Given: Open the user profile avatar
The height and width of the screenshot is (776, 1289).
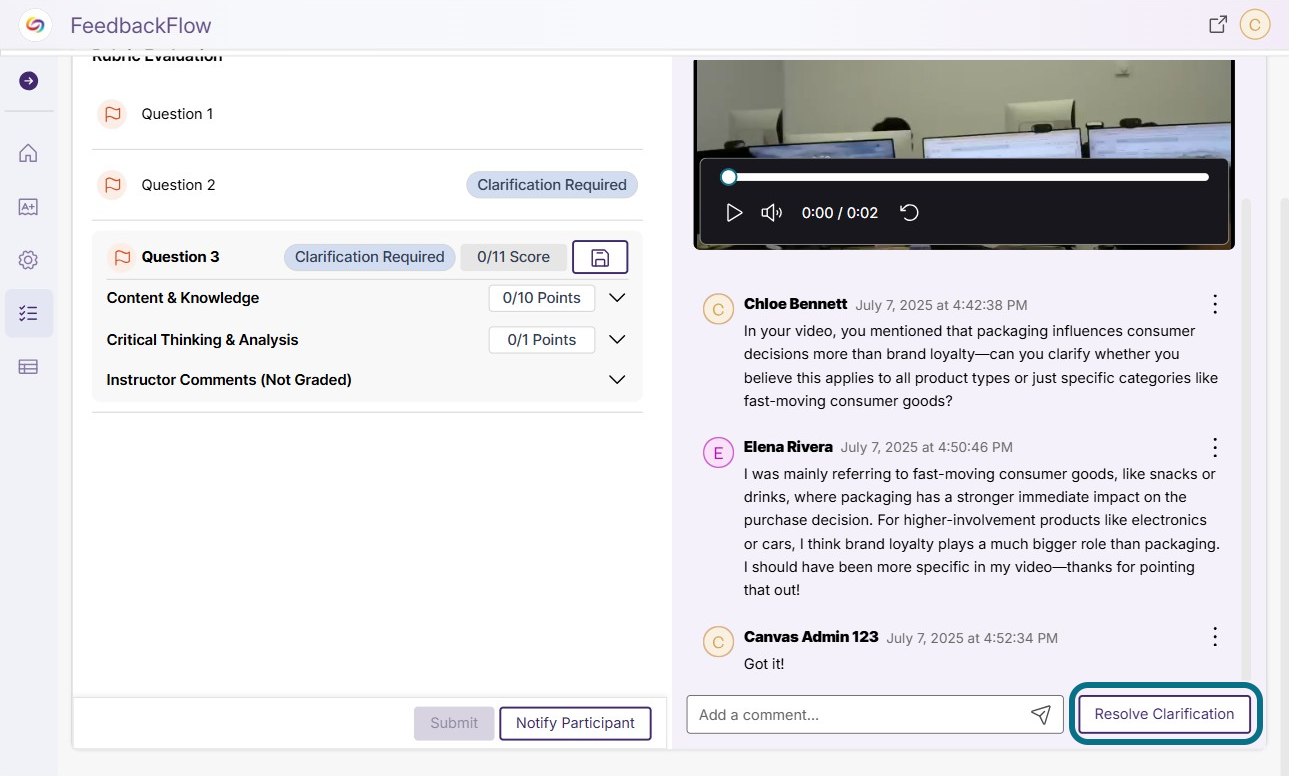Looking at the screenshot, I should point(1255,25).
